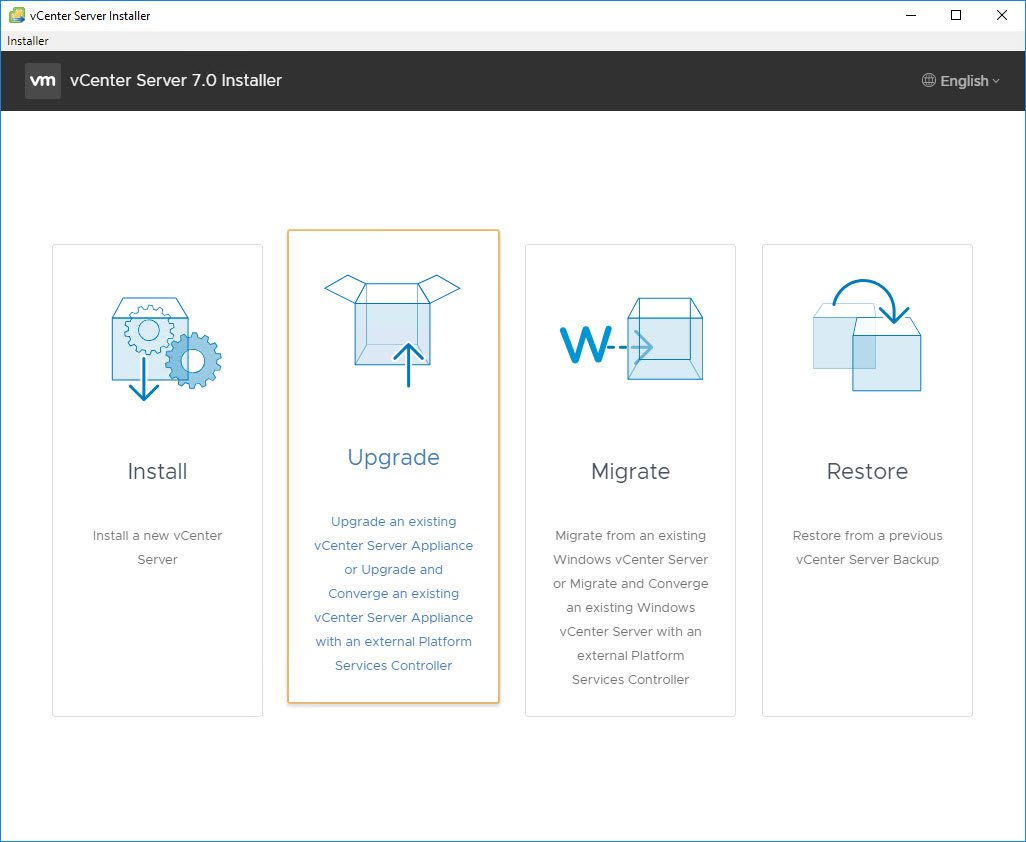Open the Installer menu

(x=27, y=40)
